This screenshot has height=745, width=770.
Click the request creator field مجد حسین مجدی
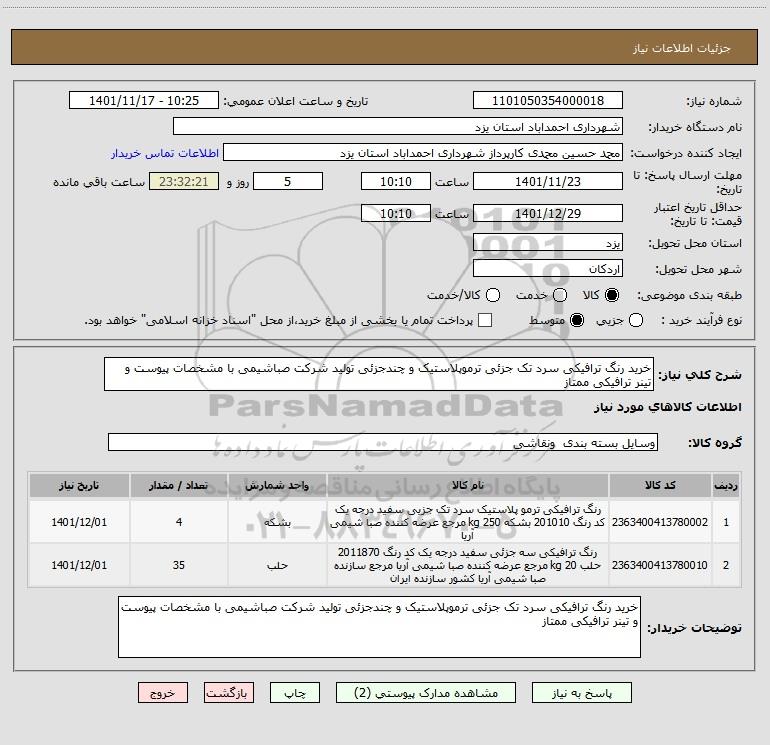click(423, 153)
